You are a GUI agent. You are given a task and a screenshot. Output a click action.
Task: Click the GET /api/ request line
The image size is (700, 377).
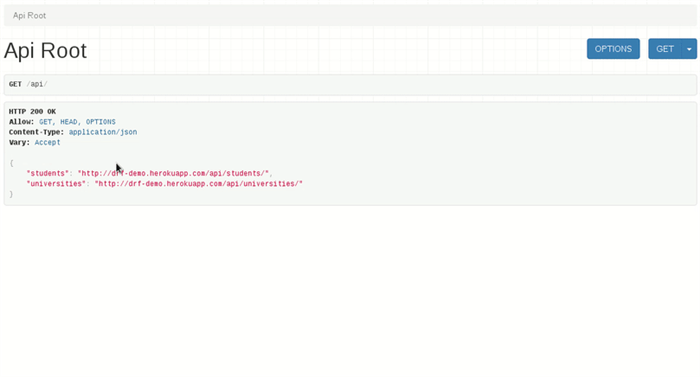coord(350,84)
